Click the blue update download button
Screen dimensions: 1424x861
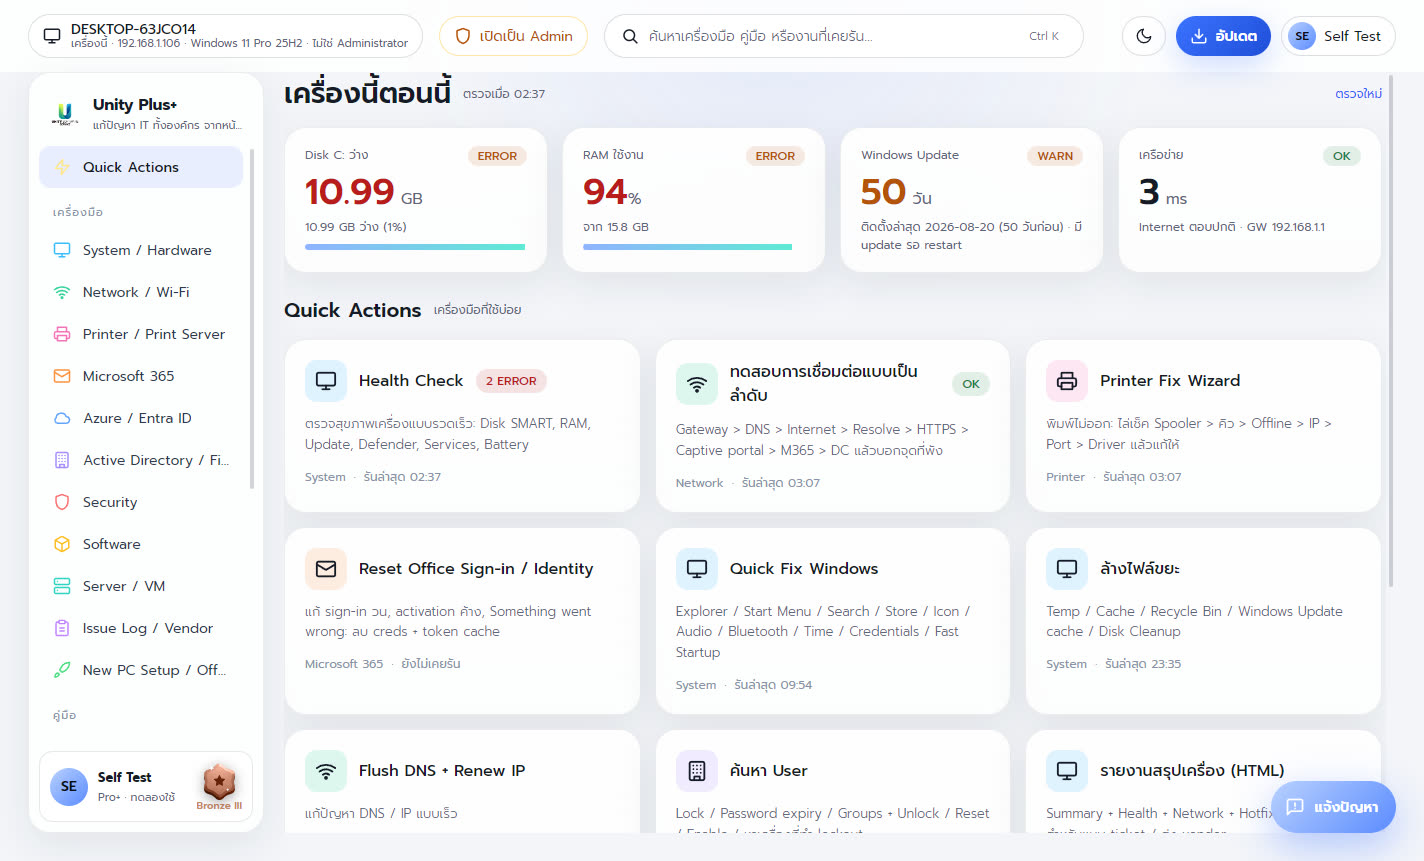pos(1223,36)
